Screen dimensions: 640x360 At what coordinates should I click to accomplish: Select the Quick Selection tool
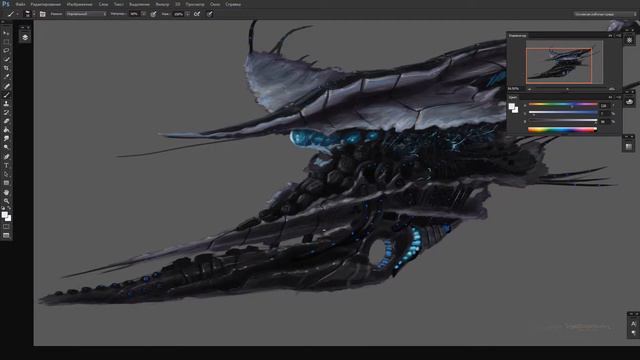[x=6, y=59]
